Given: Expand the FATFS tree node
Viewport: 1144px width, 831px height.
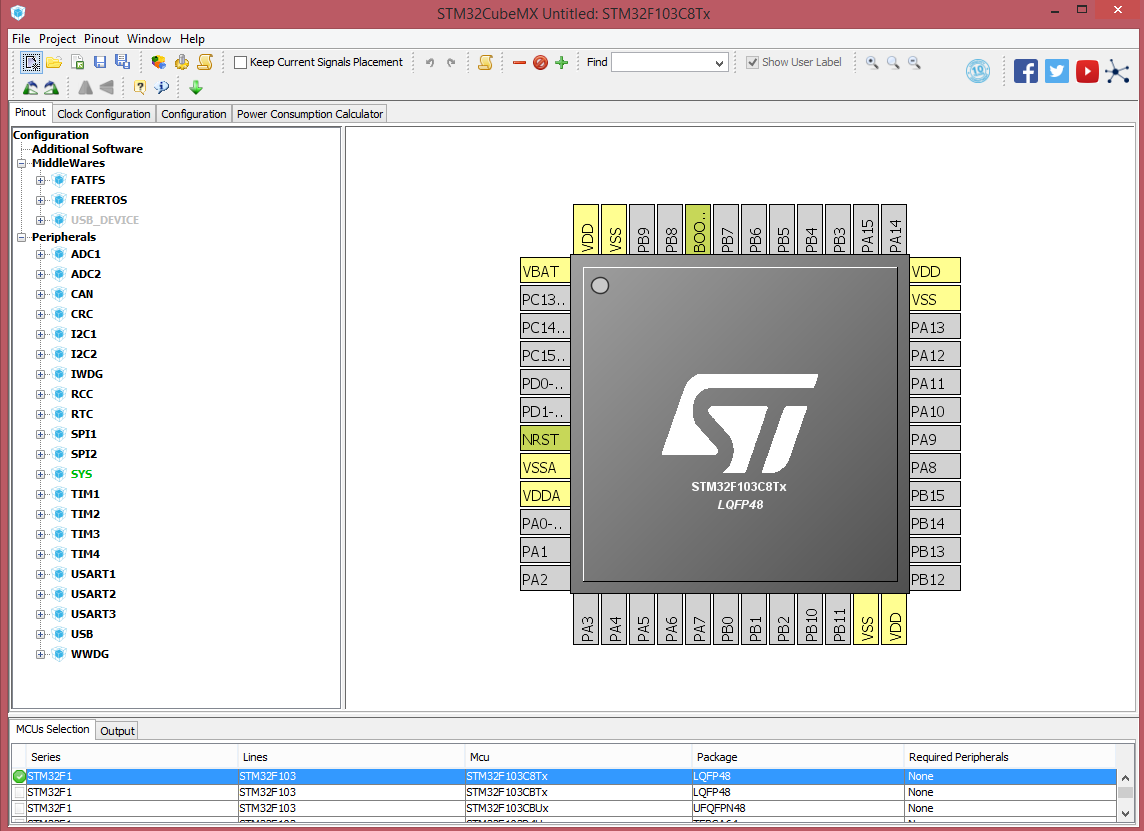Looking at the screenshot, I should [41, 180].
